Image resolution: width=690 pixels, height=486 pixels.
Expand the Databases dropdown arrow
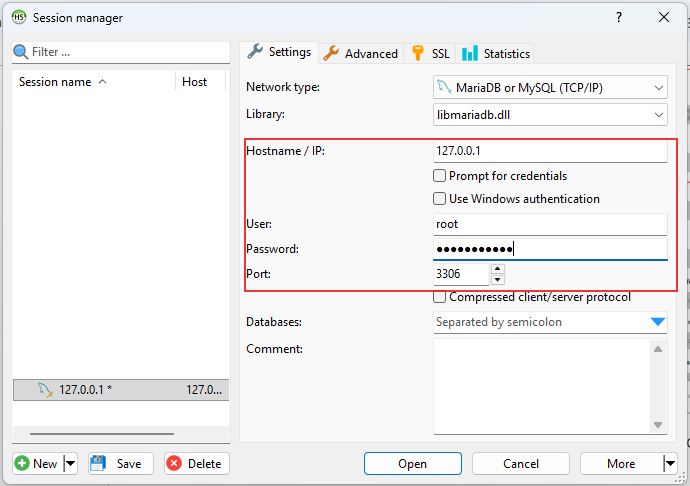click(657, 322)
